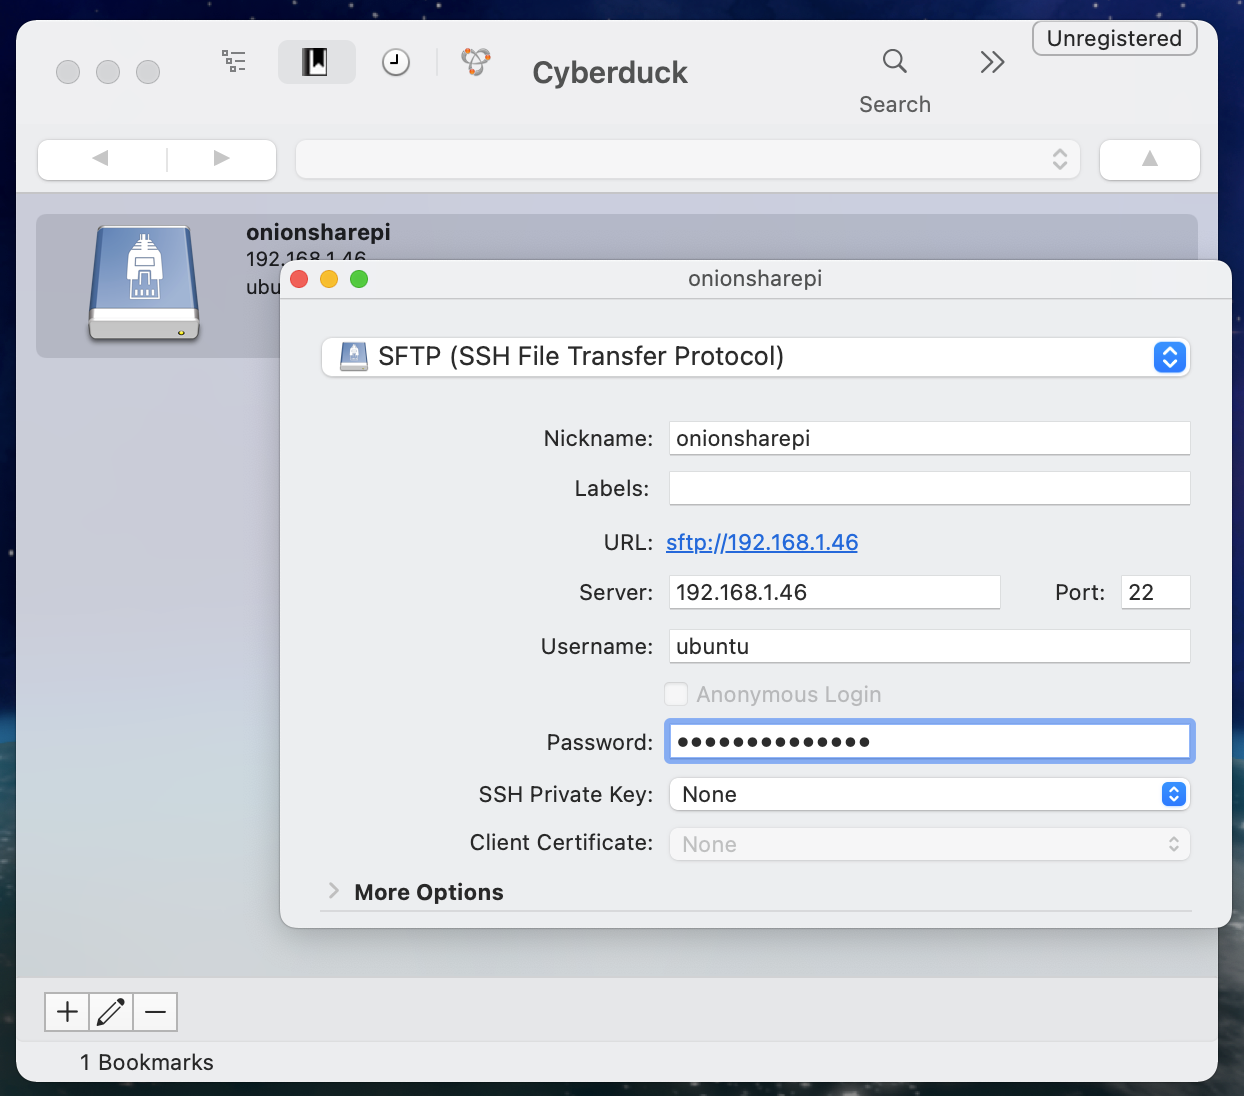Click the Unregistered button
The height and width of the screenshot is (1096, 1244).
click(1114, 38)
